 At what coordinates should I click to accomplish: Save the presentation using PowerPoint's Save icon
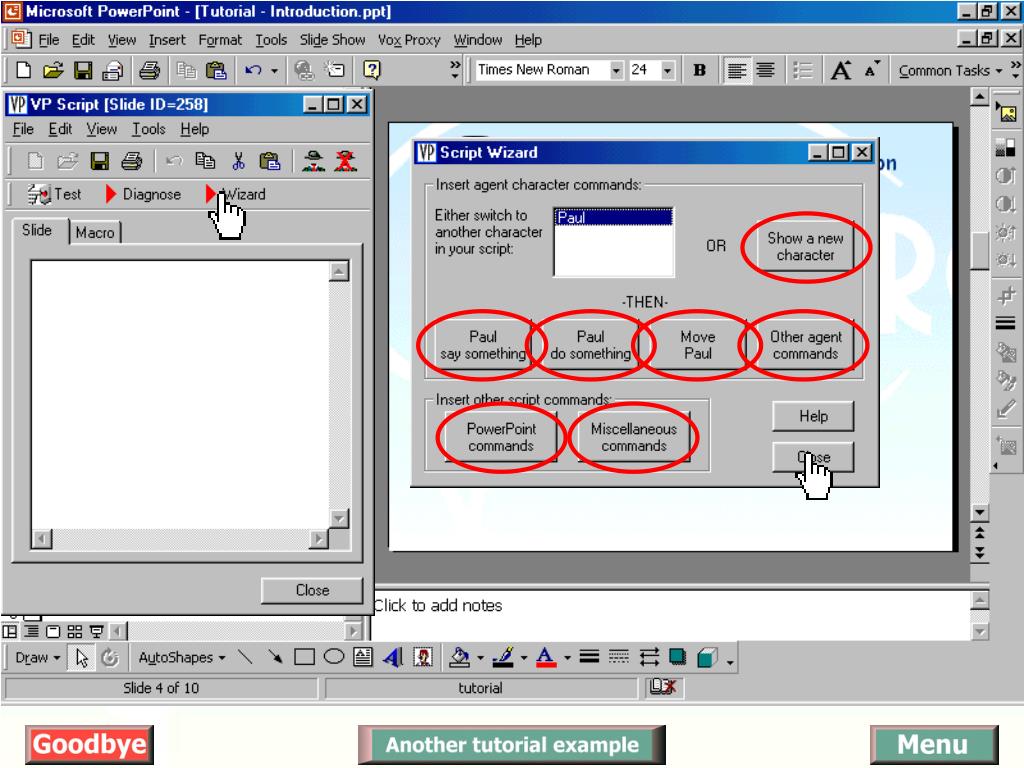click(83, 70)
